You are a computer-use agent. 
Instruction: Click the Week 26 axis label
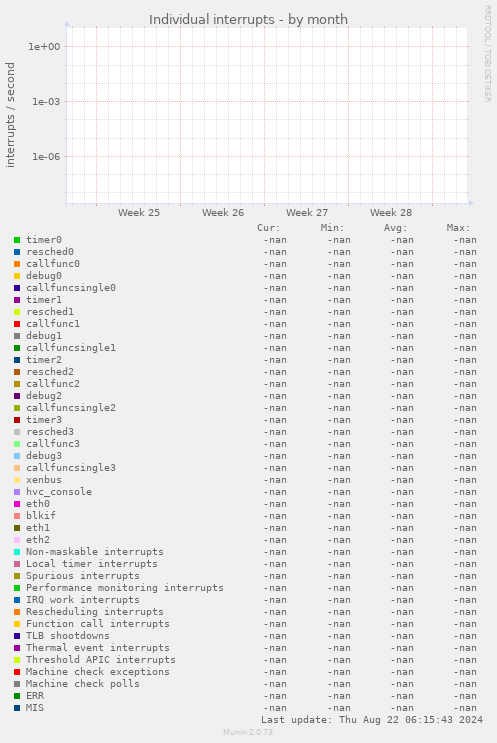[x=223, y=213]
